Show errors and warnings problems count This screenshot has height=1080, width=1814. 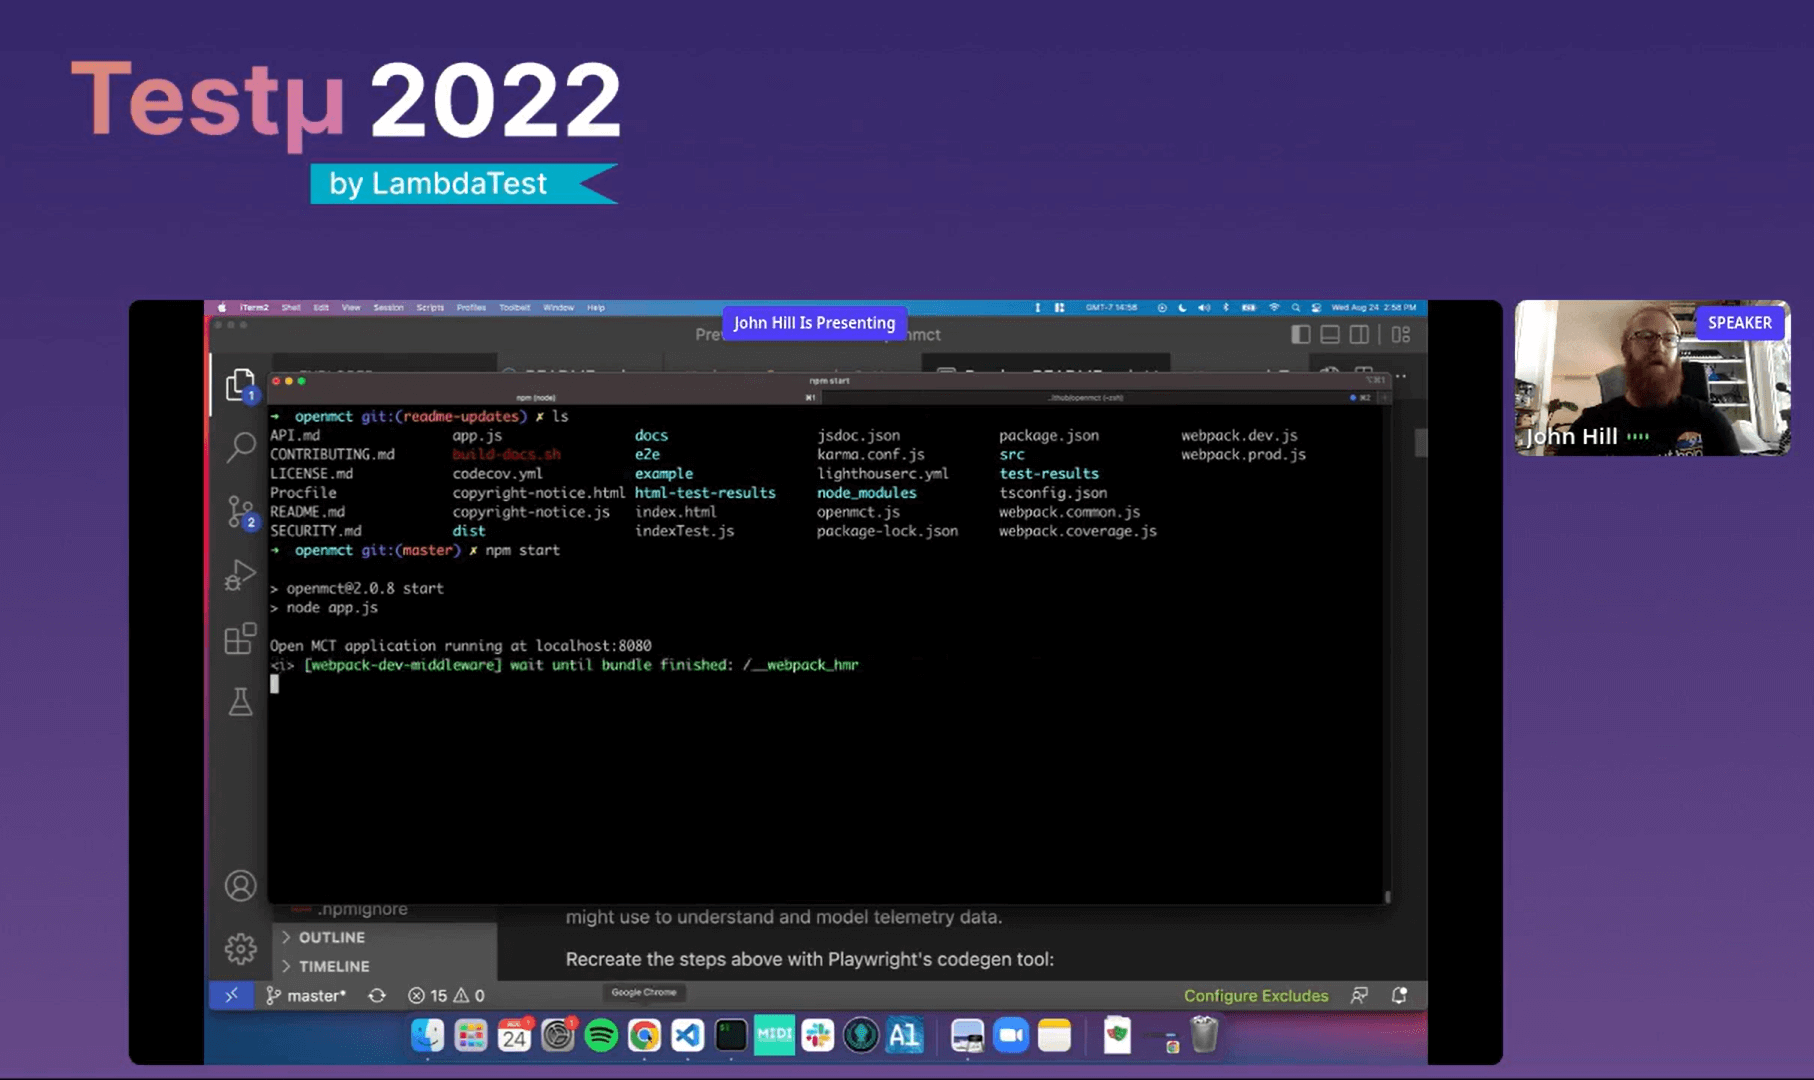click(x=446, y=995)
